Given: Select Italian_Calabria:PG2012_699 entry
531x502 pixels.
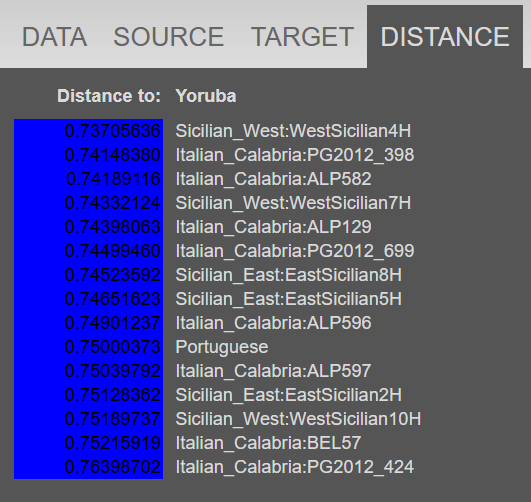Looking at the screenshot, I should pos(295,251).
